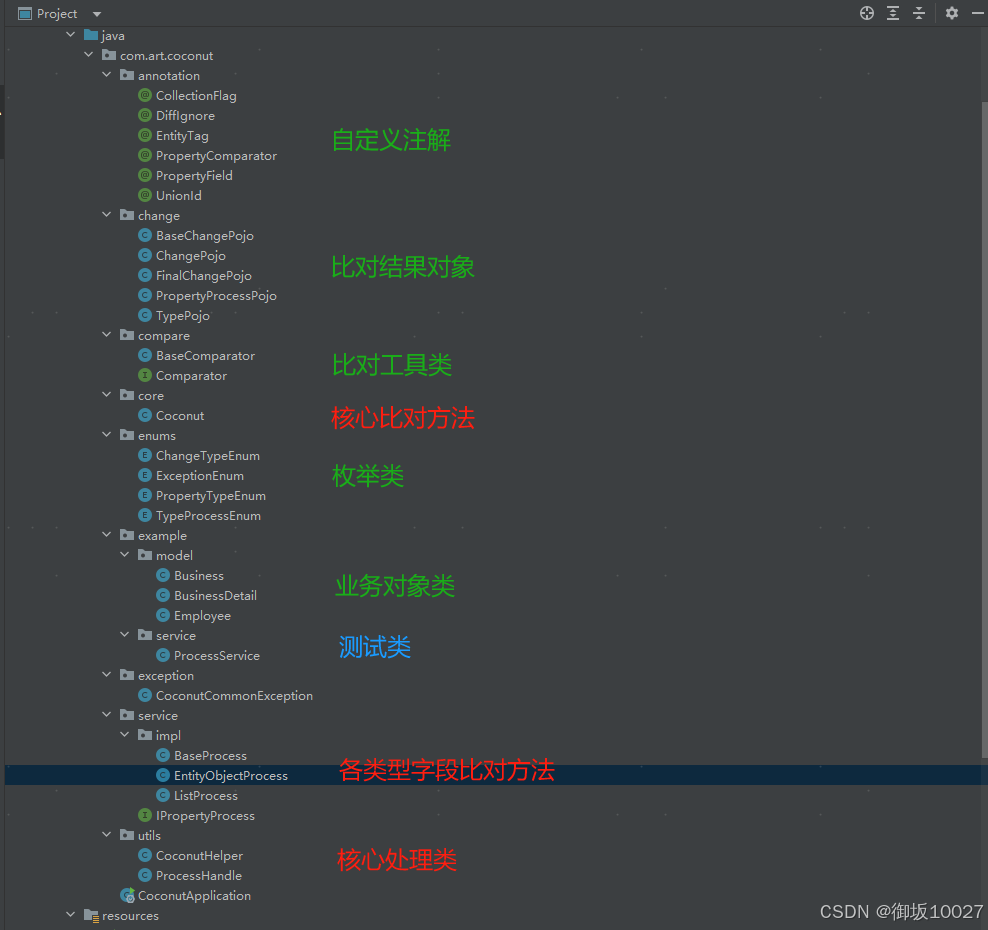Click the Select Opened File locate icon
The width and height of the screenshot is (988, 930).
pyautogui.click(x=866, y=13)
